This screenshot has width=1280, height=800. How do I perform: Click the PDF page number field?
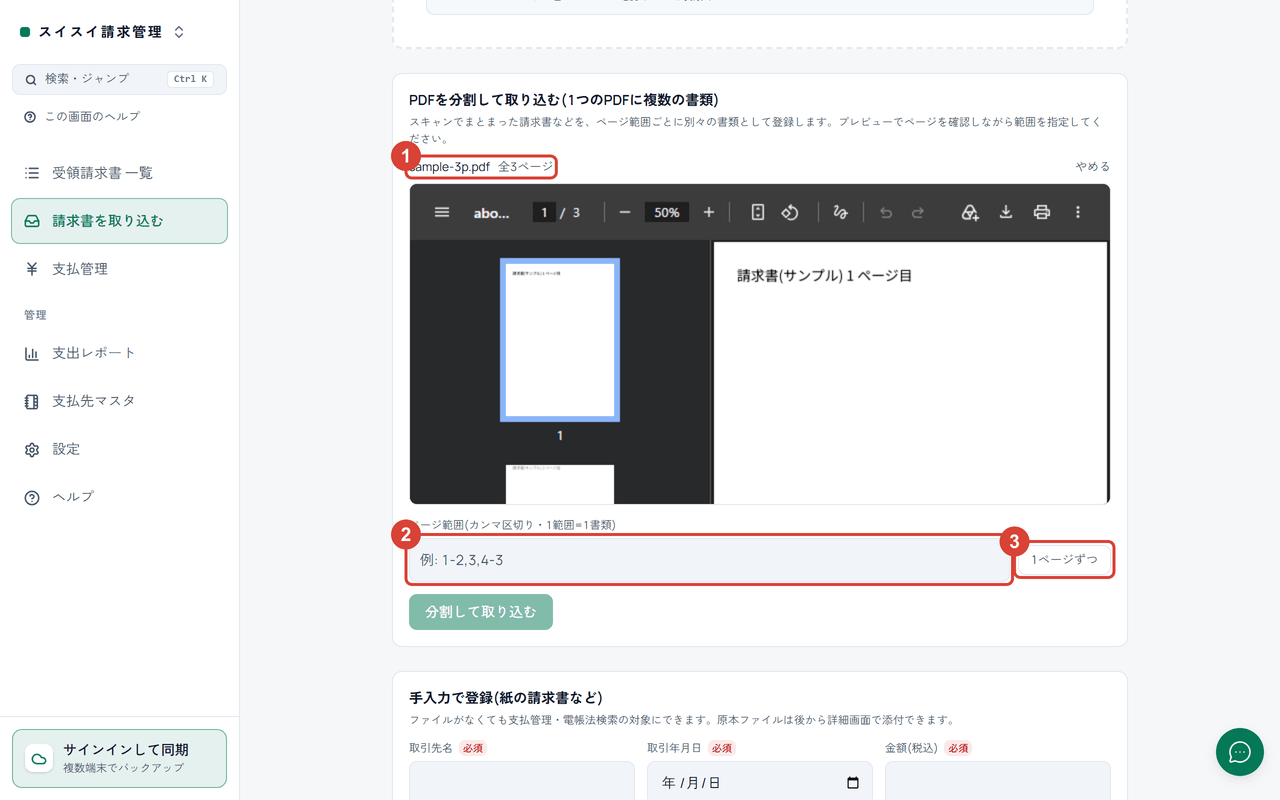(x=544, y=212)
